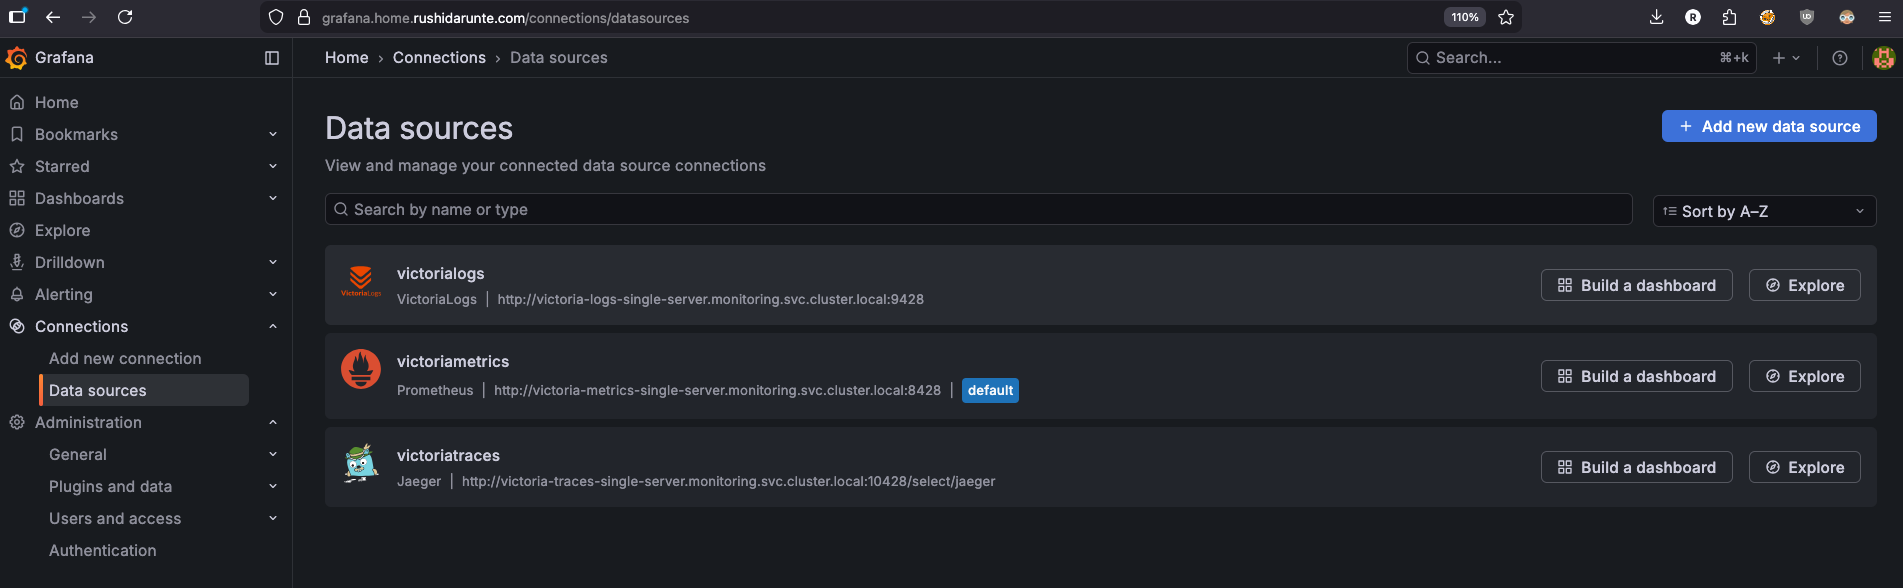Click Add new data source button
1903x588 pixels.
pos(1769,126)
